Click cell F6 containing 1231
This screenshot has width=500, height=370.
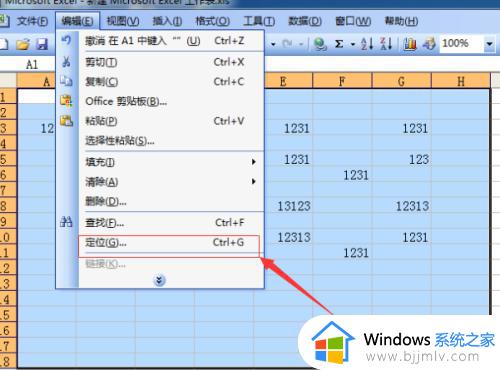342,175
